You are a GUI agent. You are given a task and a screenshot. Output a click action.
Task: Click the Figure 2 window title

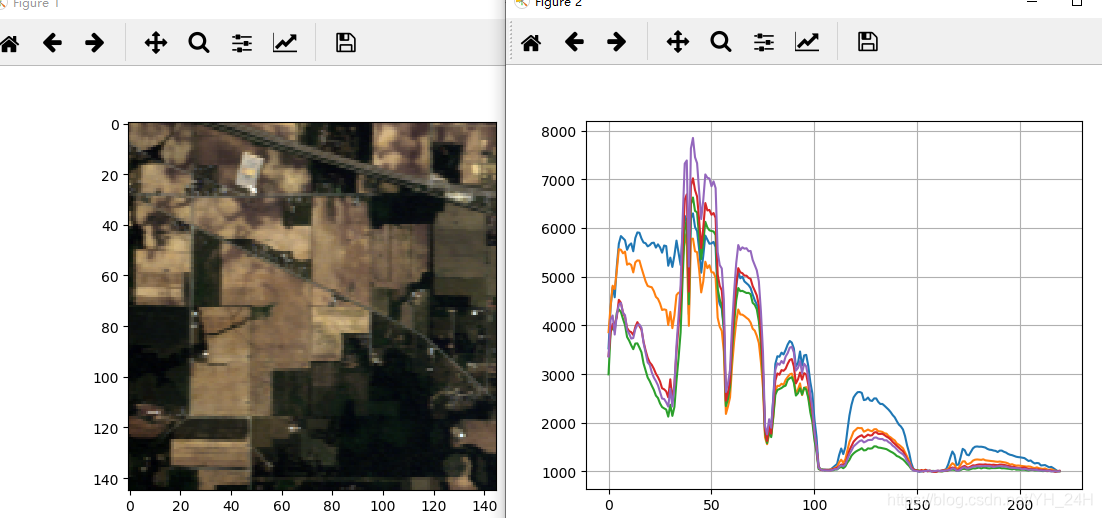tap(558, 3)
